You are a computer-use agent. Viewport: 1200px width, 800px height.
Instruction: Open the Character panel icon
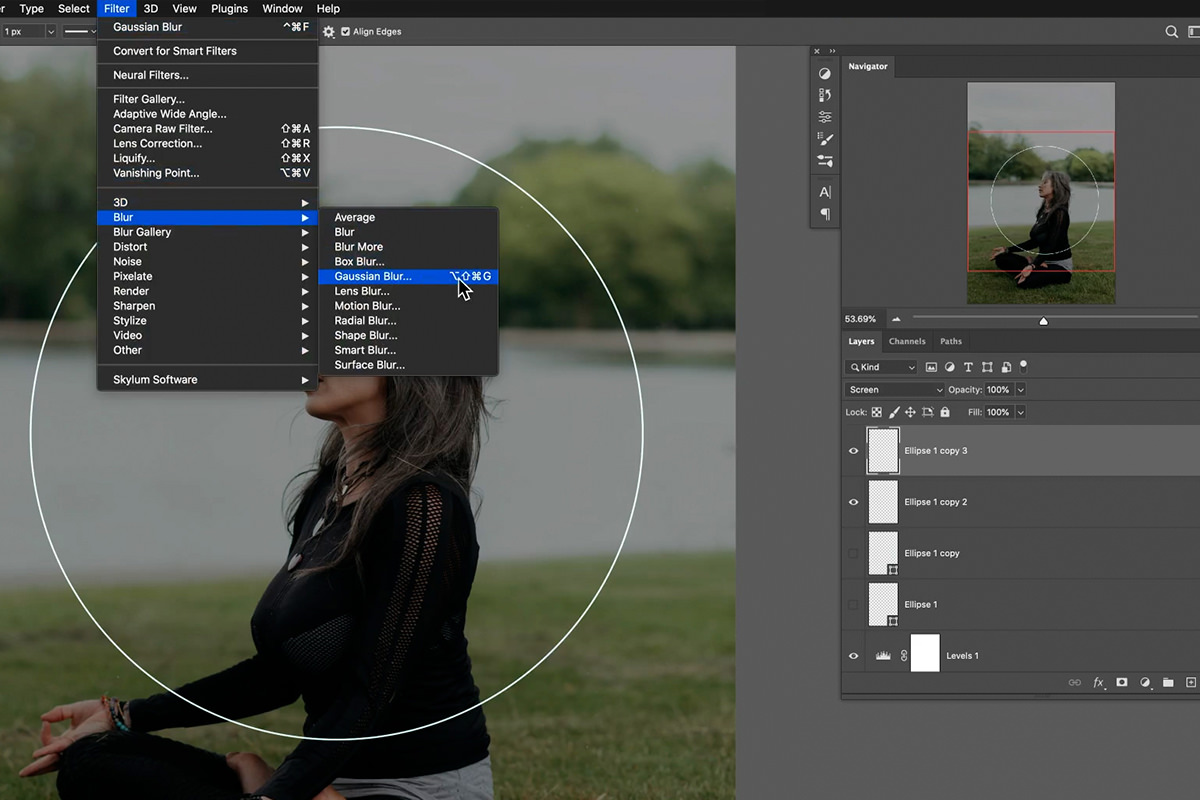point(825,192)
